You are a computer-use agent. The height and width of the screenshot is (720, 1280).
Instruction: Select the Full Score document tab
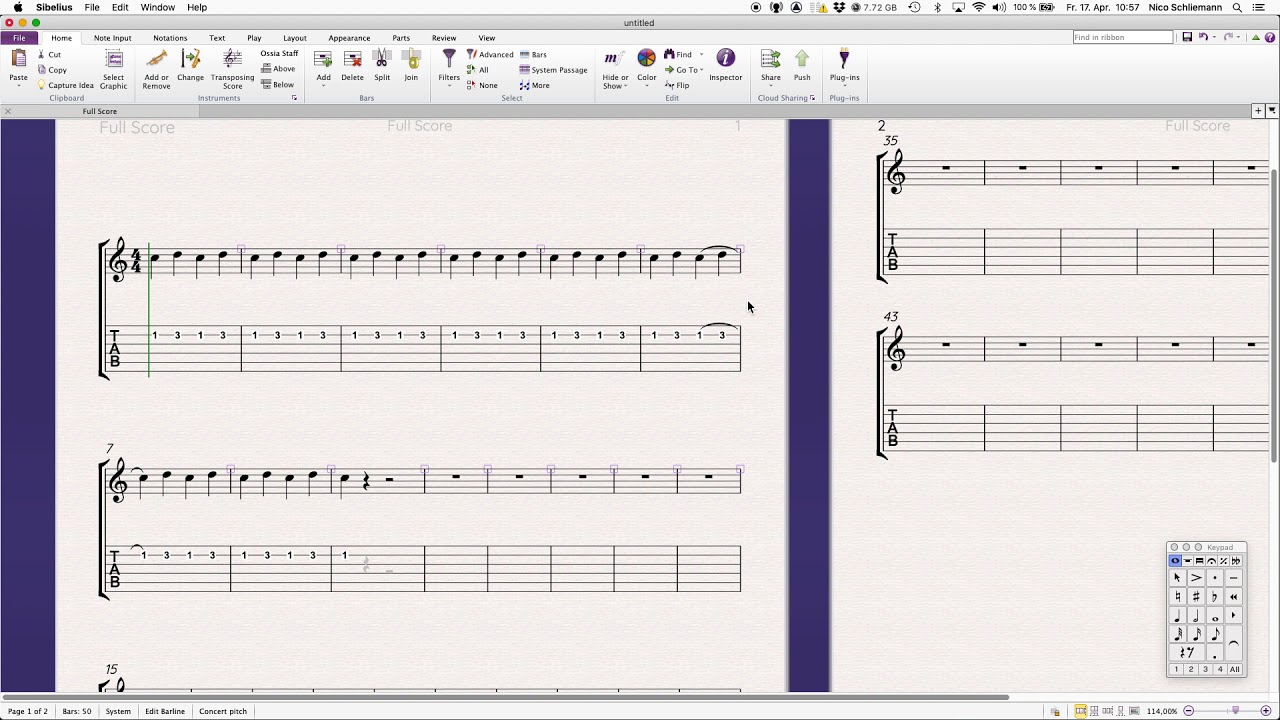point(100,111)
